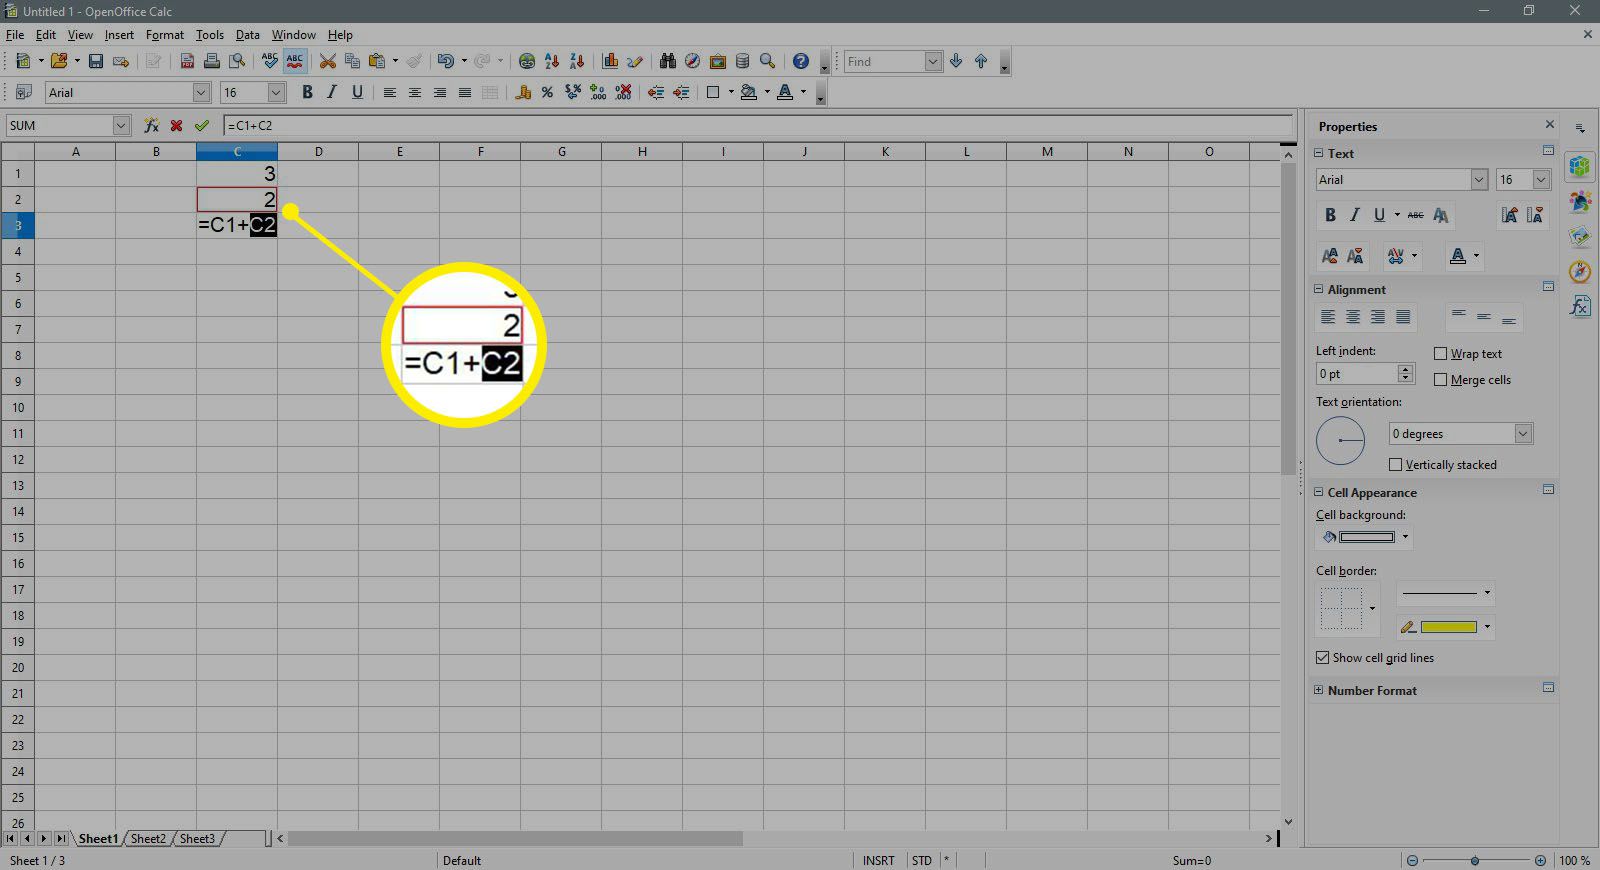
Task: Open the 0 degrees orientation dropdown
Action: pos(1523,434)
